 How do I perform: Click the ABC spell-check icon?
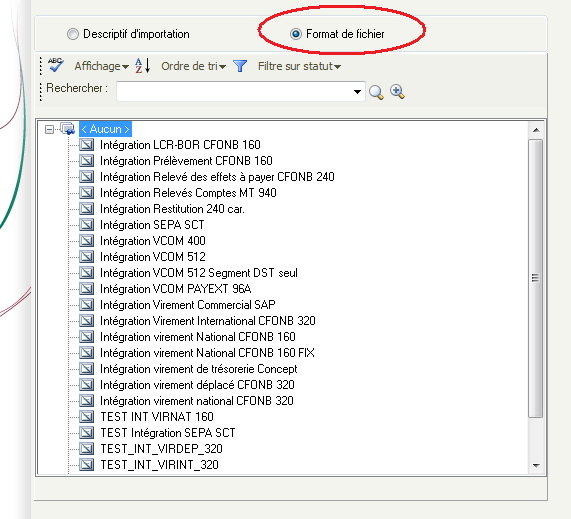(55, 65)
